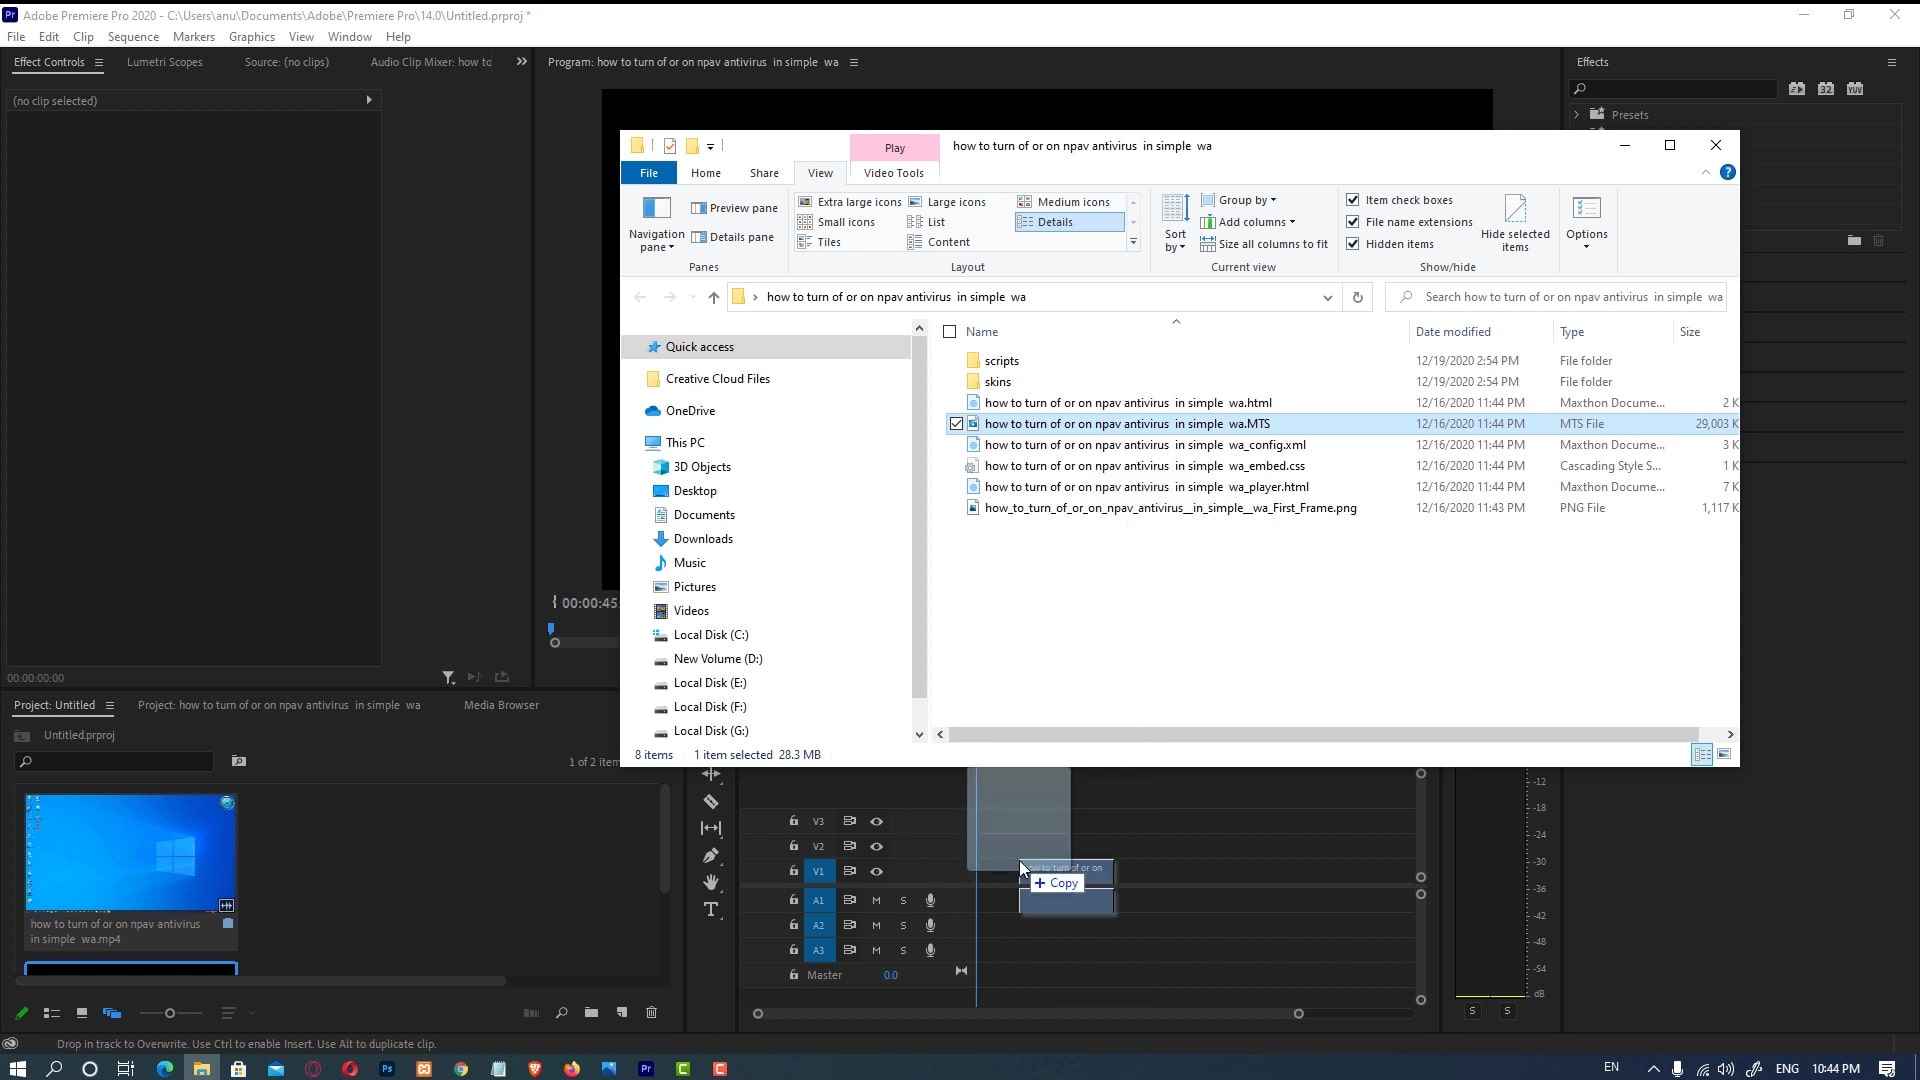Viewport: 1920px width, 1080px height.
Task: Click the Program monitor playhead marker
Action: tap(550, 629)
